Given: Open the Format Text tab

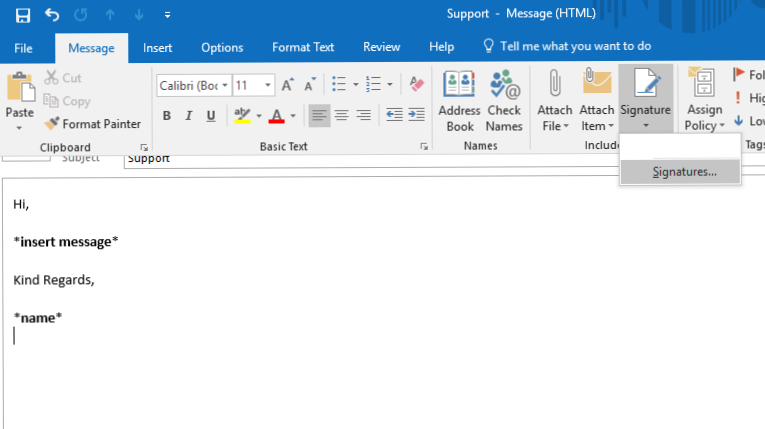Looking at the screenshot, I should [303, 47].
